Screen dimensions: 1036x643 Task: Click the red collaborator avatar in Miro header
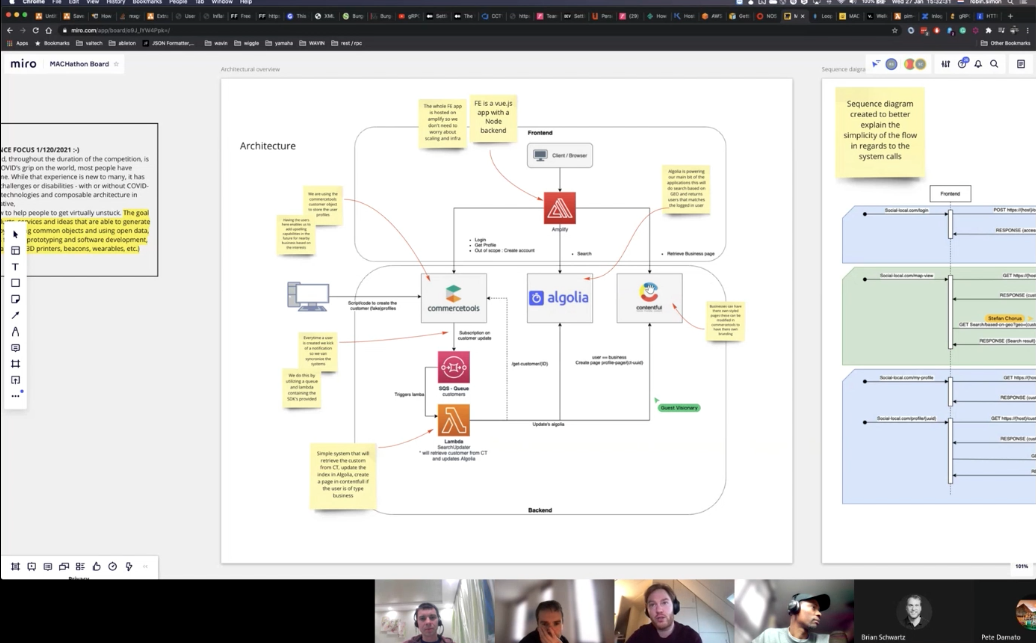910,64
